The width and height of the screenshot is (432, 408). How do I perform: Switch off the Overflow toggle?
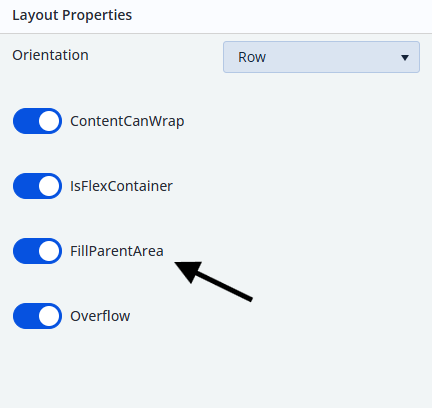[37, 316]
